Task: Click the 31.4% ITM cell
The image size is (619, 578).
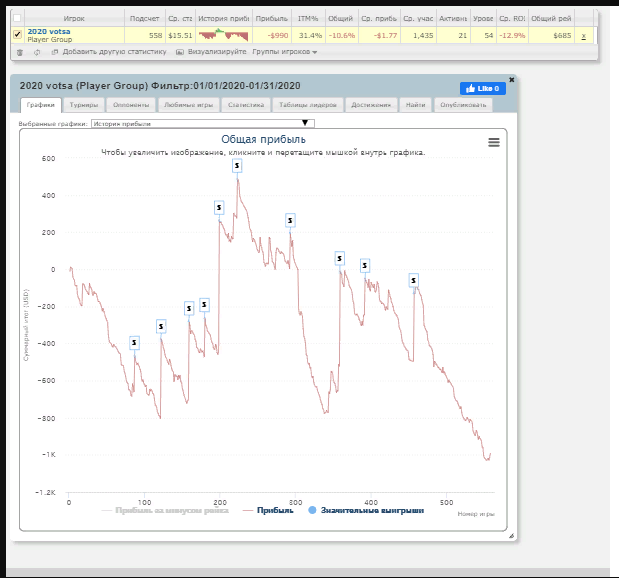Action: [310, 36]
